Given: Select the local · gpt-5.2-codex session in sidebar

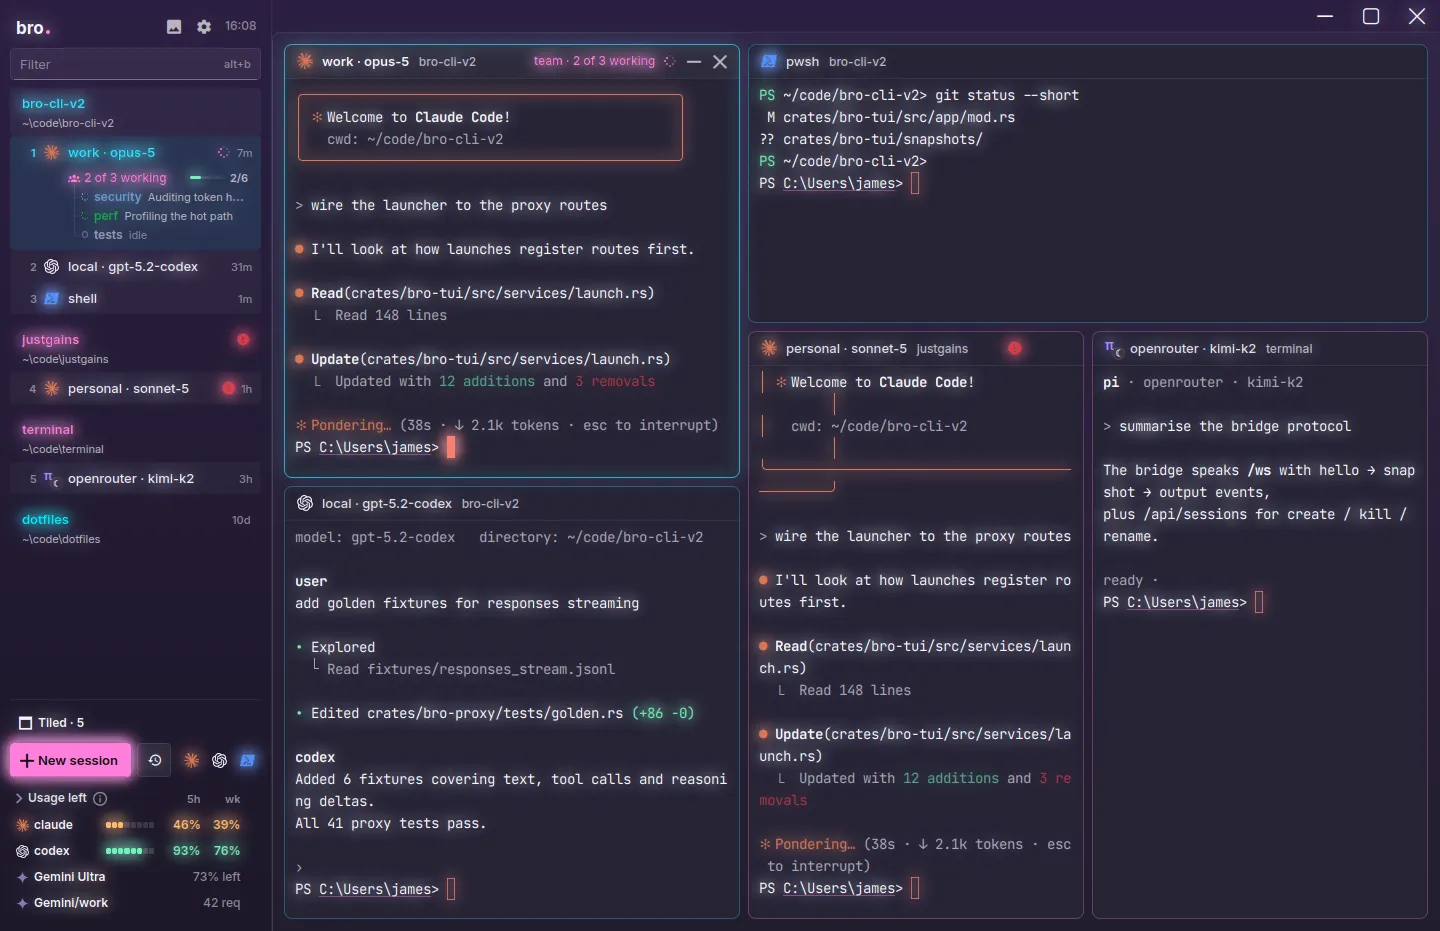Looking at the screenshot, I should coord(136,267).
